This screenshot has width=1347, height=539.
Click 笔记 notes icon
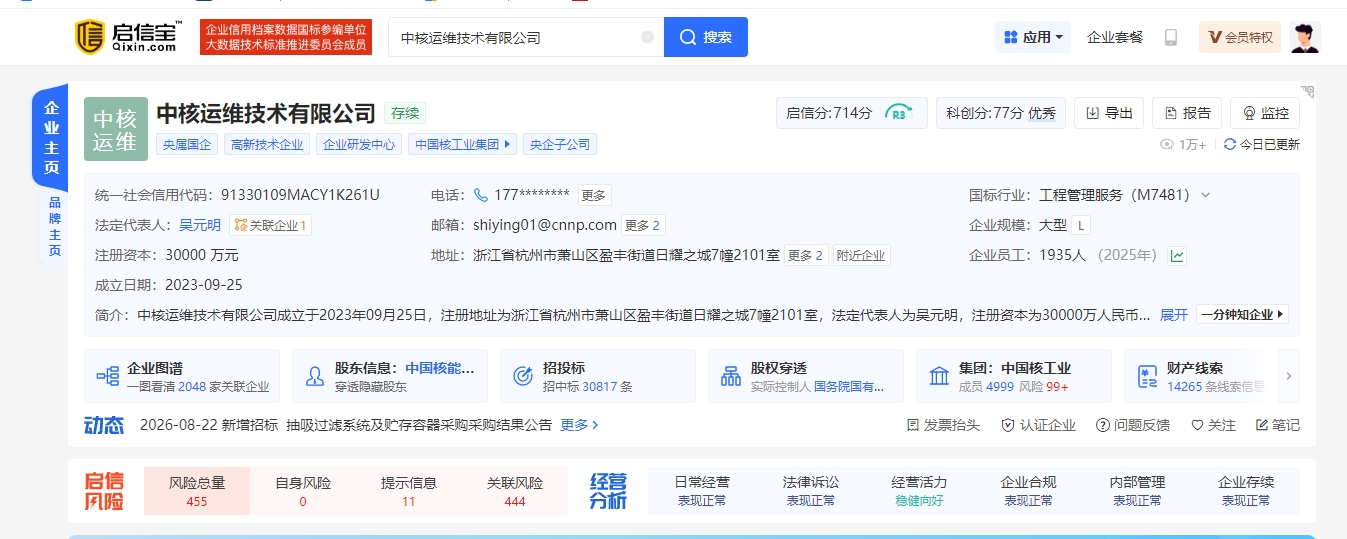pyautogui.click(x=1278, y=425)
